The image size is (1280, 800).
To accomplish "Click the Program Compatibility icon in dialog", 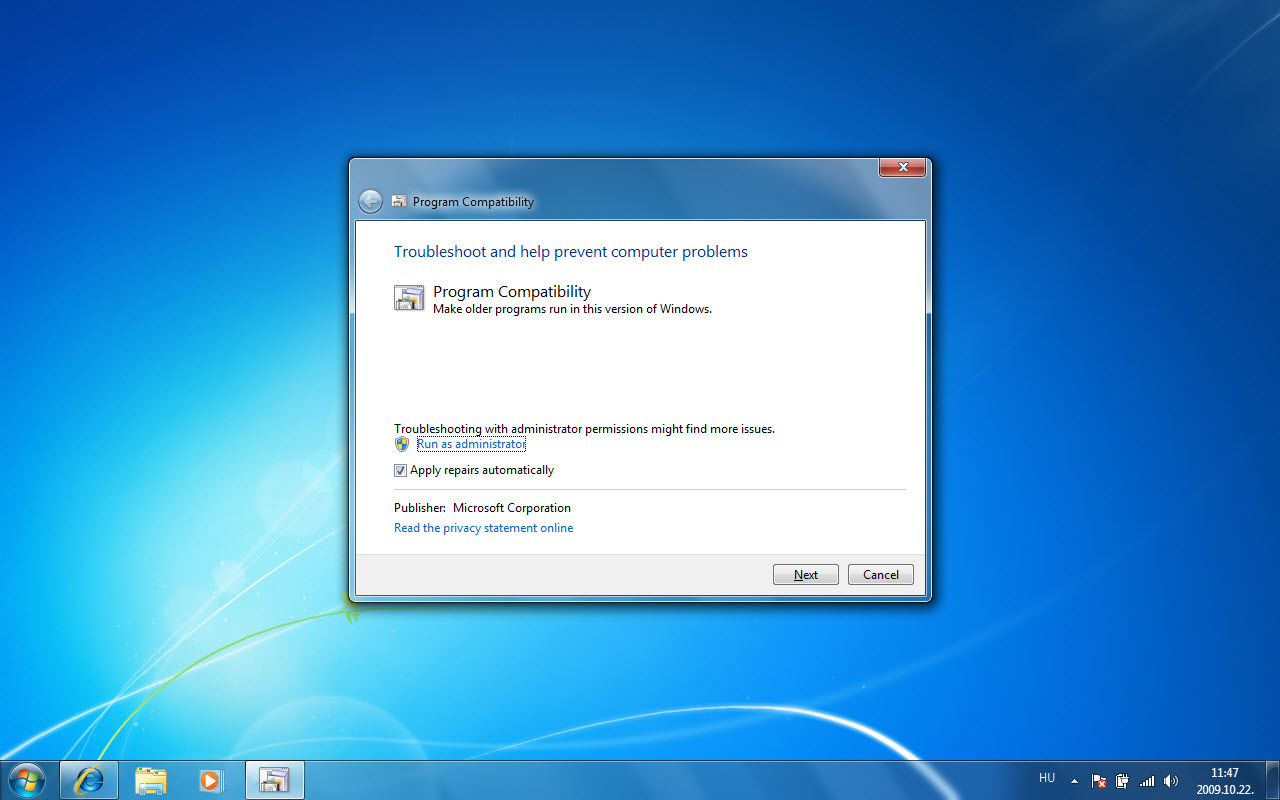I will 409,298.
